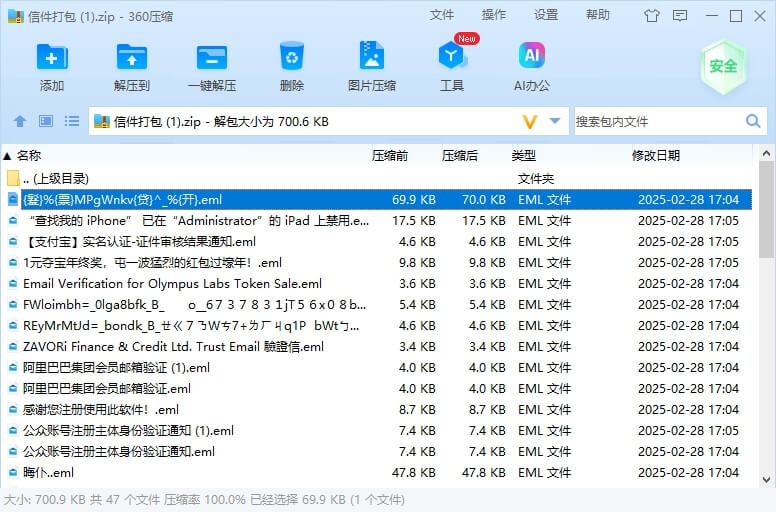Click the orange V chevron in the path bar
Viewport: 776px width, 512px height.
(530, 121)
